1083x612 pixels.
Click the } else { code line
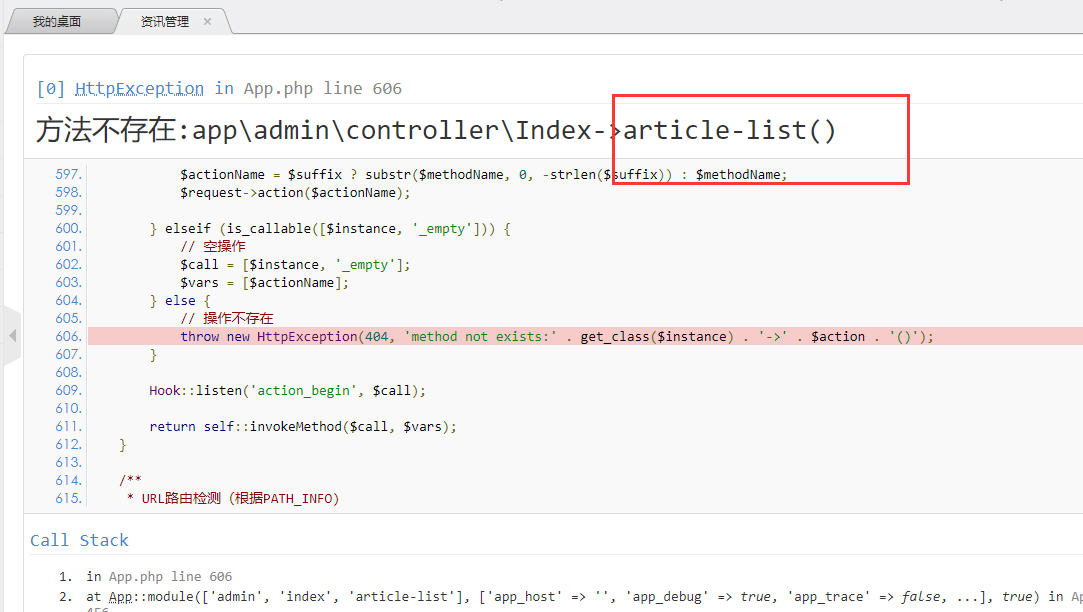click(180, 300)
